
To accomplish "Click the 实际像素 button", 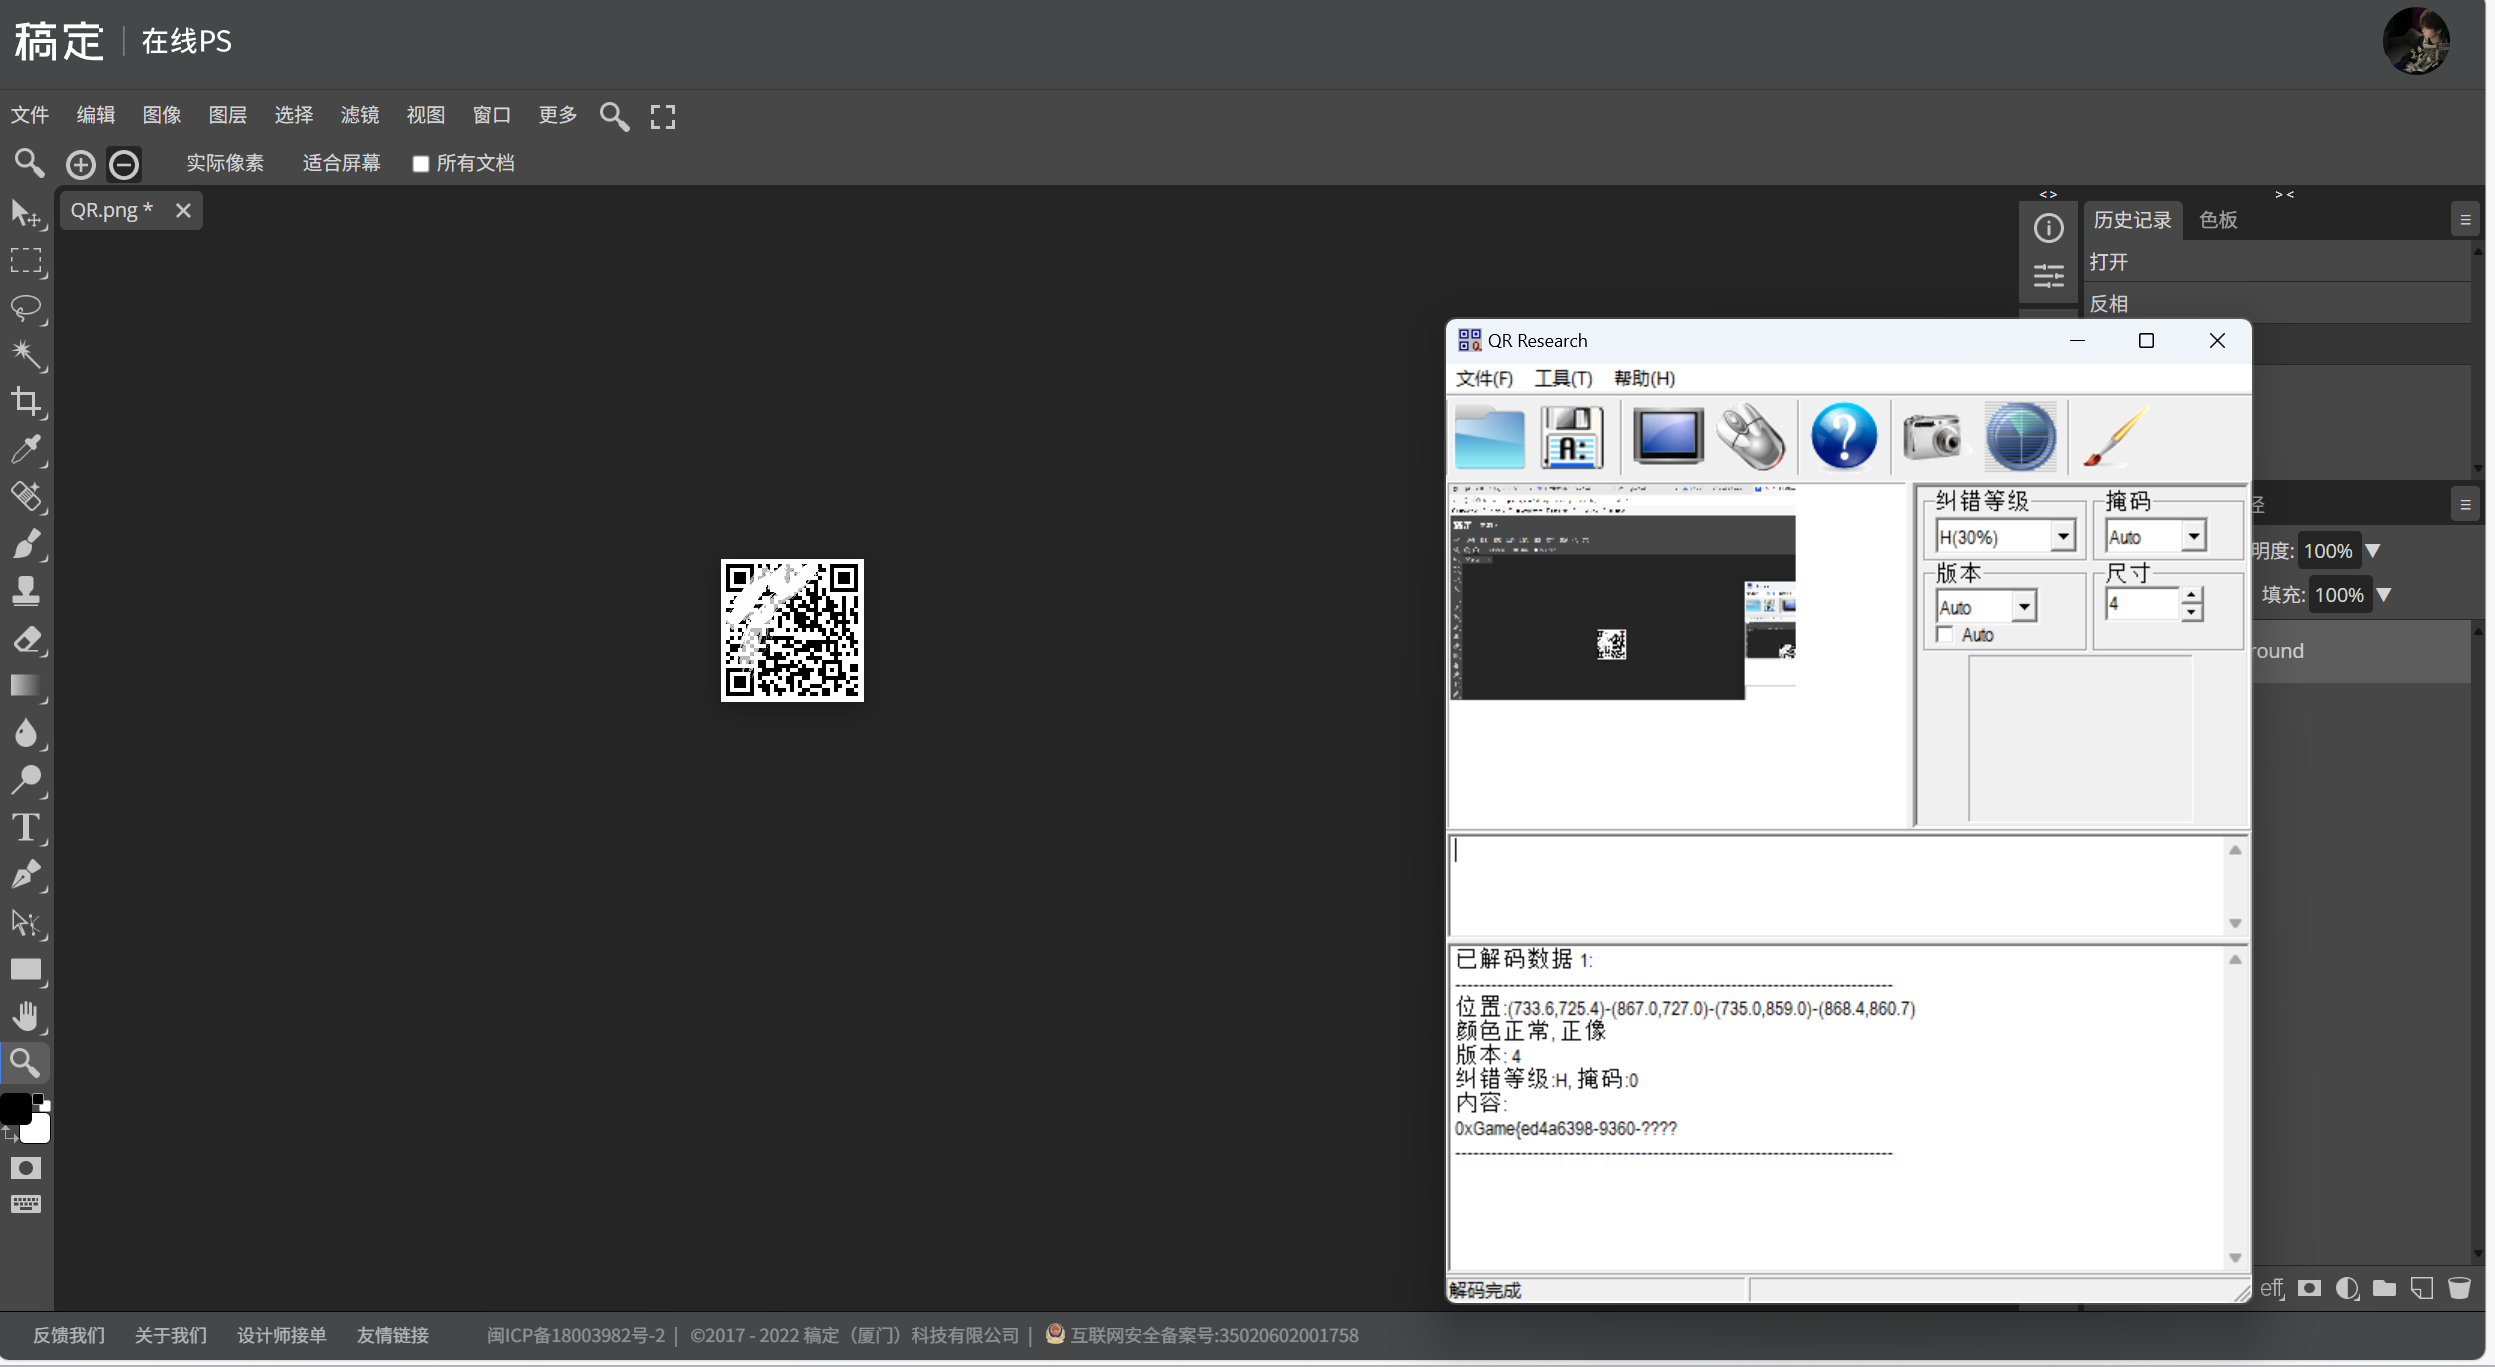I will 225,163.
